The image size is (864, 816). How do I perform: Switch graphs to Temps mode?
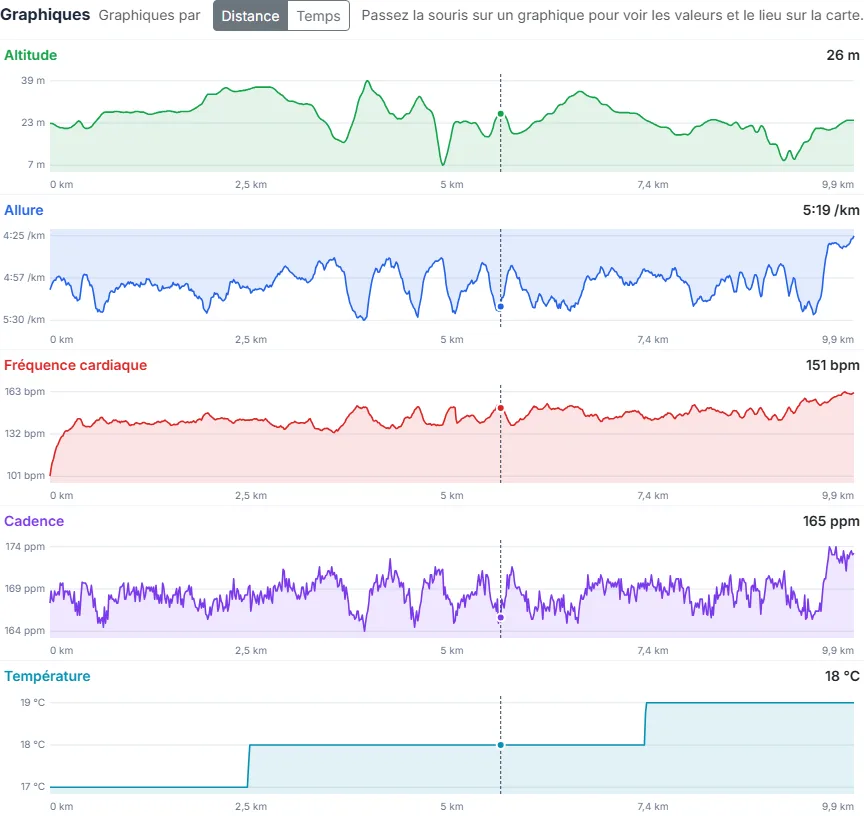point(318,15)
